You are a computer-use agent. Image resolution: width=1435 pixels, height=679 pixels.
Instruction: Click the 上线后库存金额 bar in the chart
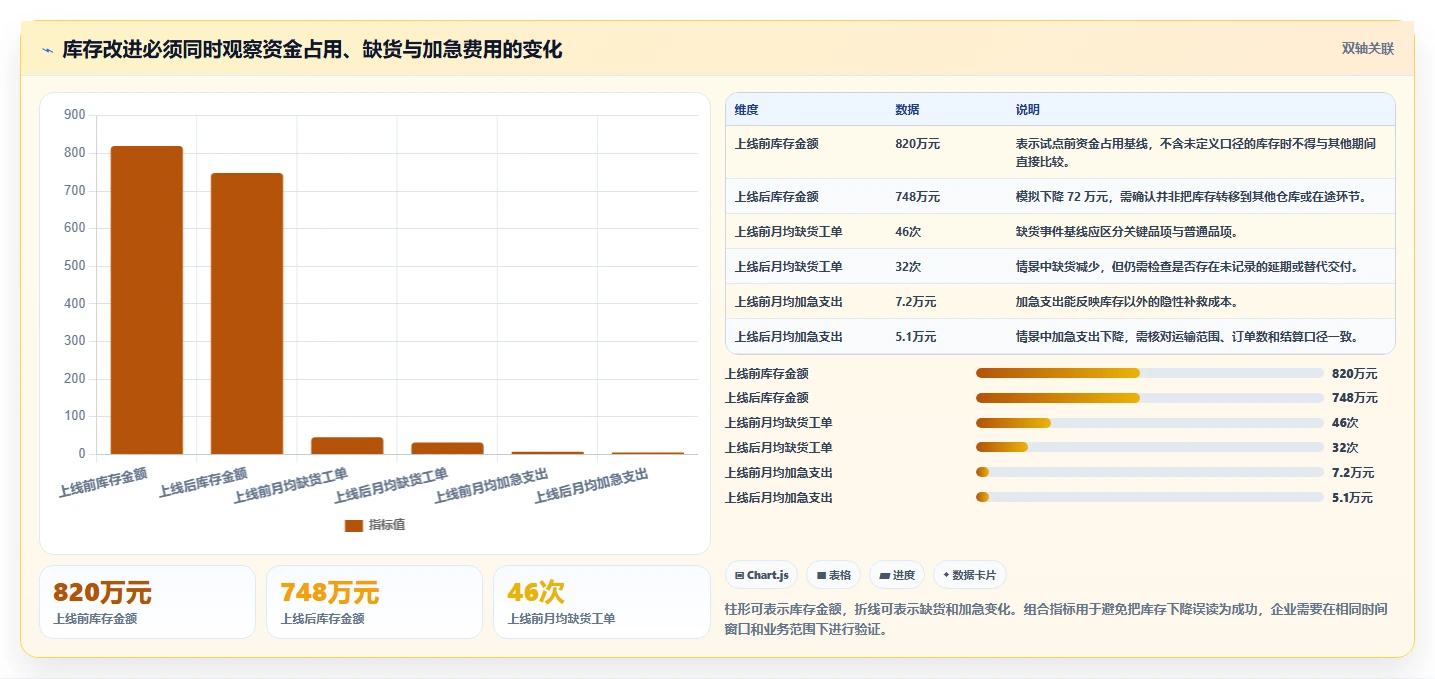coord(247,314)
